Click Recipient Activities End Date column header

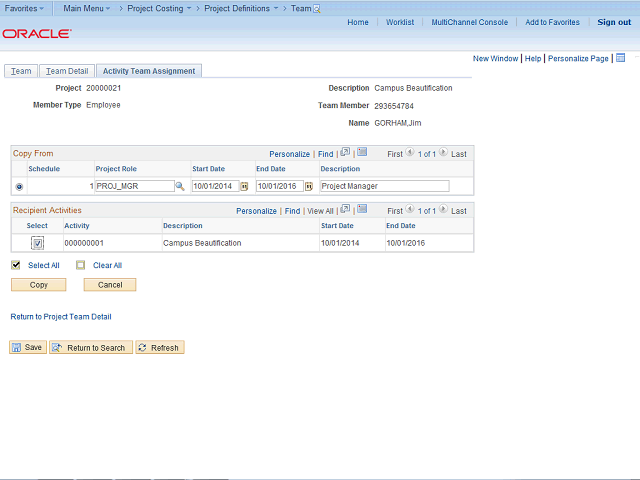click(x=401, y=226)
